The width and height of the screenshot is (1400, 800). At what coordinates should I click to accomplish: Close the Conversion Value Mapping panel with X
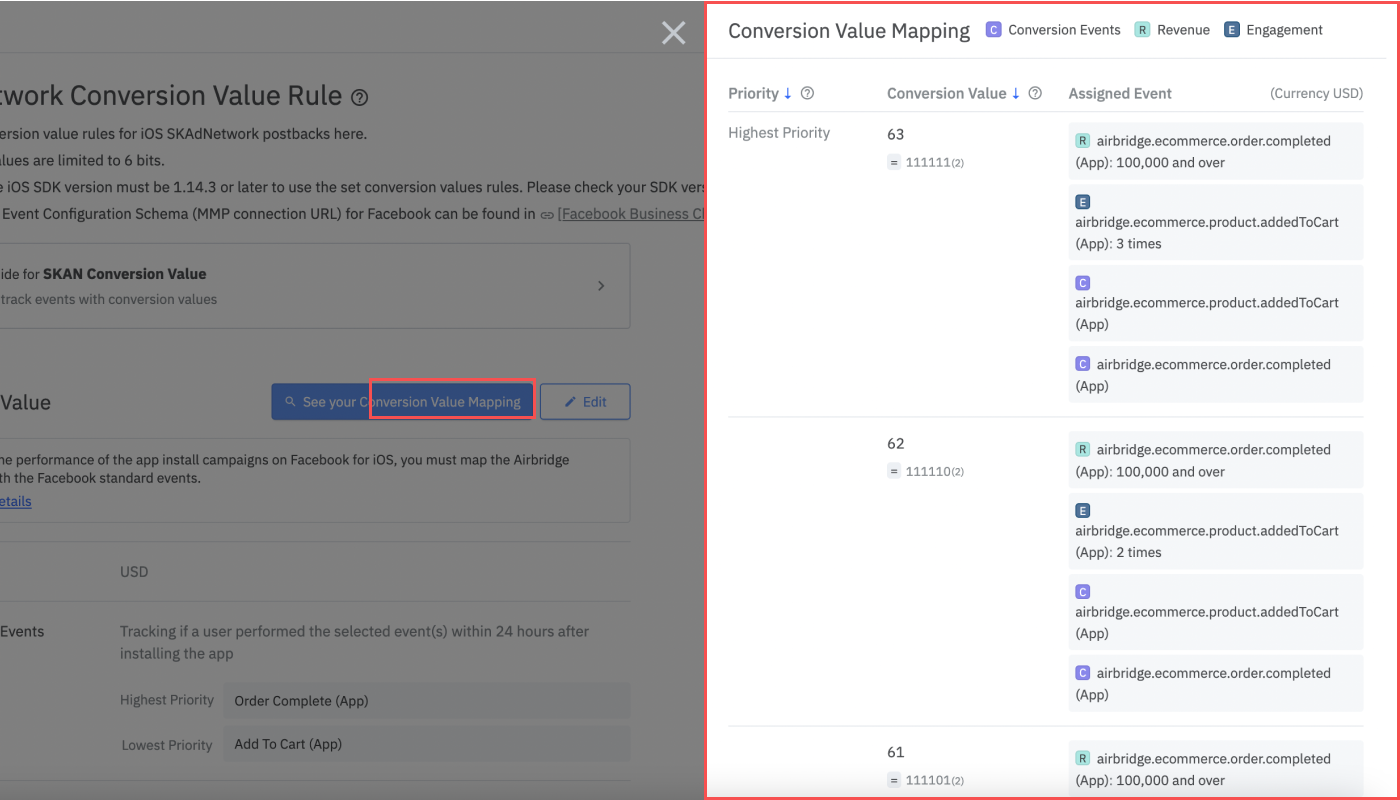point(674,33)
